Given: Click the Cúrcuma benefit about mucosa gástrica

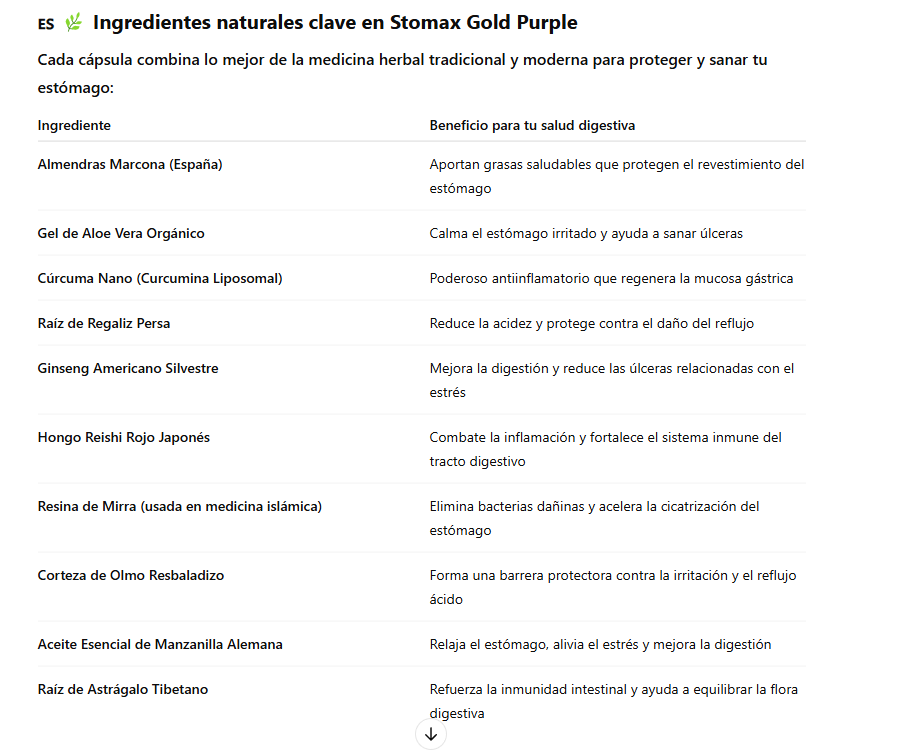Looking at the screenshot, I should coord(611,278).
